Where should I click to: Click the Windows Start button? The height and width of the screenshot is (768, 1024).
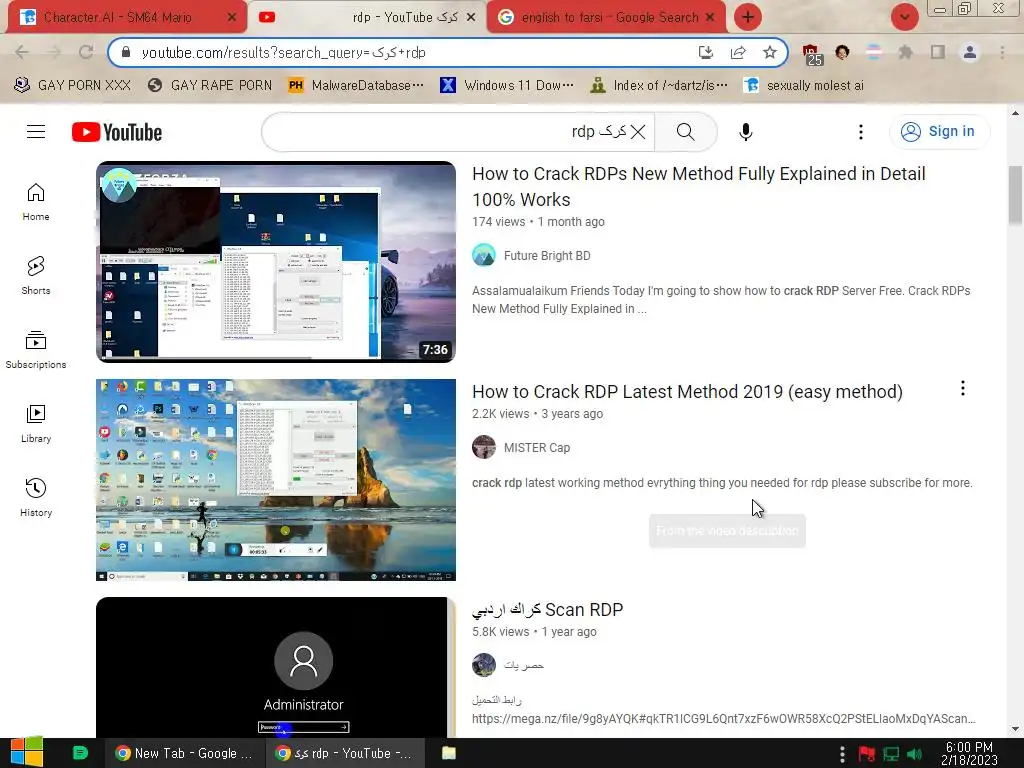[x=27, y=753]
